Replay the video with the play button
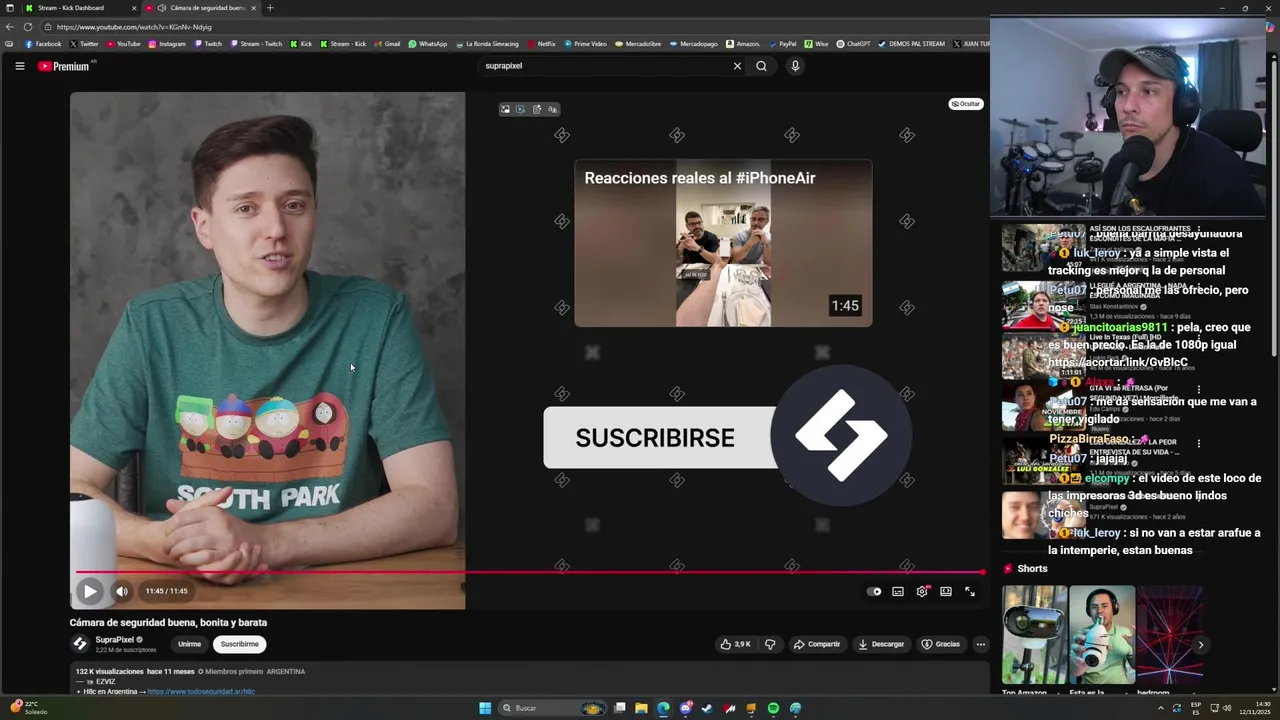This screenshot has width=1280, height=720. pos(90,591)
